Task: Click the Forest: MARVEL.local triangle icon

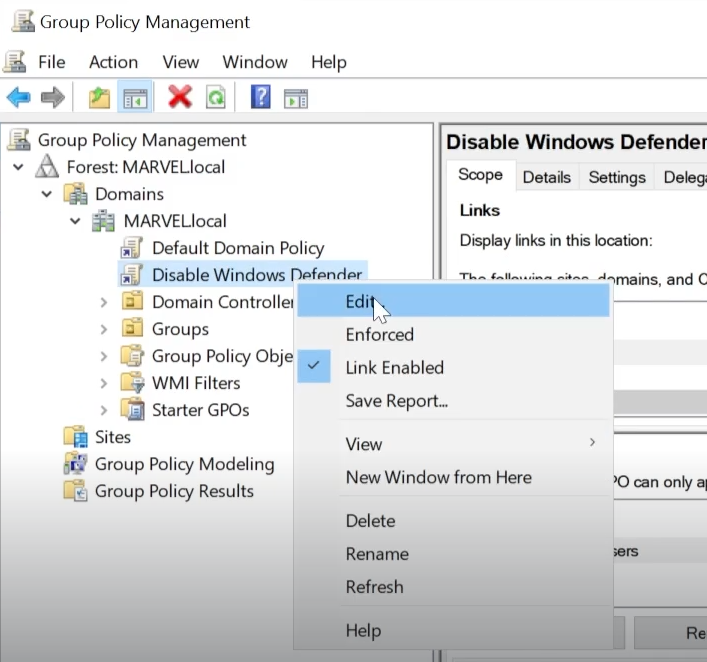Action: (x=47, y=166)
